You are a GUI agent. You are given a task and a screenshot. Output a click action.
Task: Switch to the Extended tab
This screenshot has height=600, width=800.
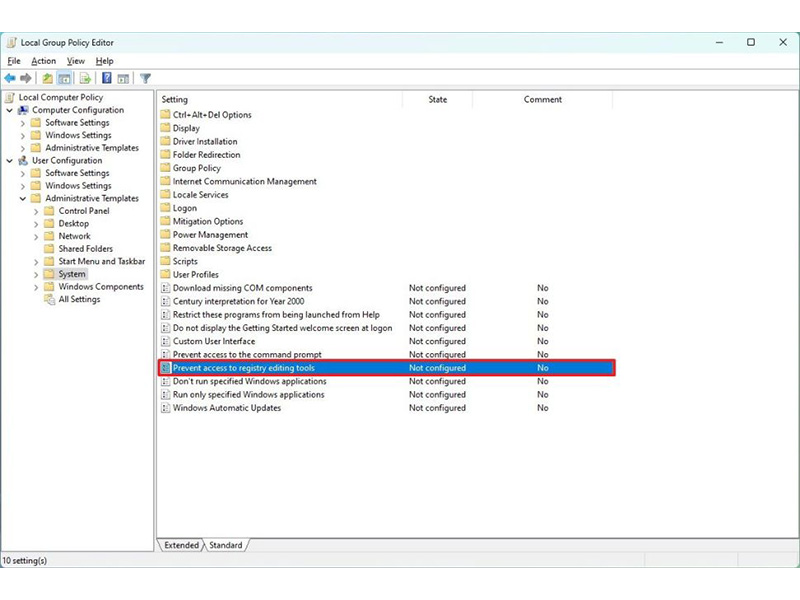click(181, 545)
